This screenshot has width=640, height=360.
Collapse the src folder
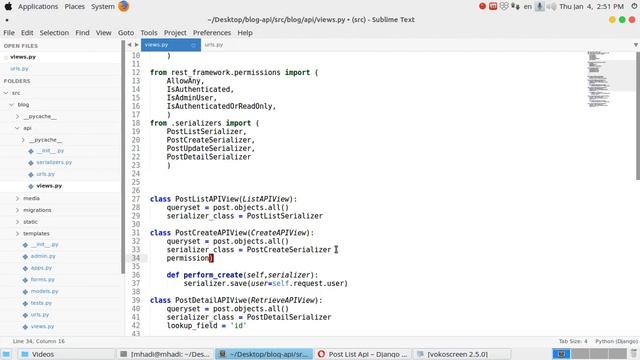[6, 93]
